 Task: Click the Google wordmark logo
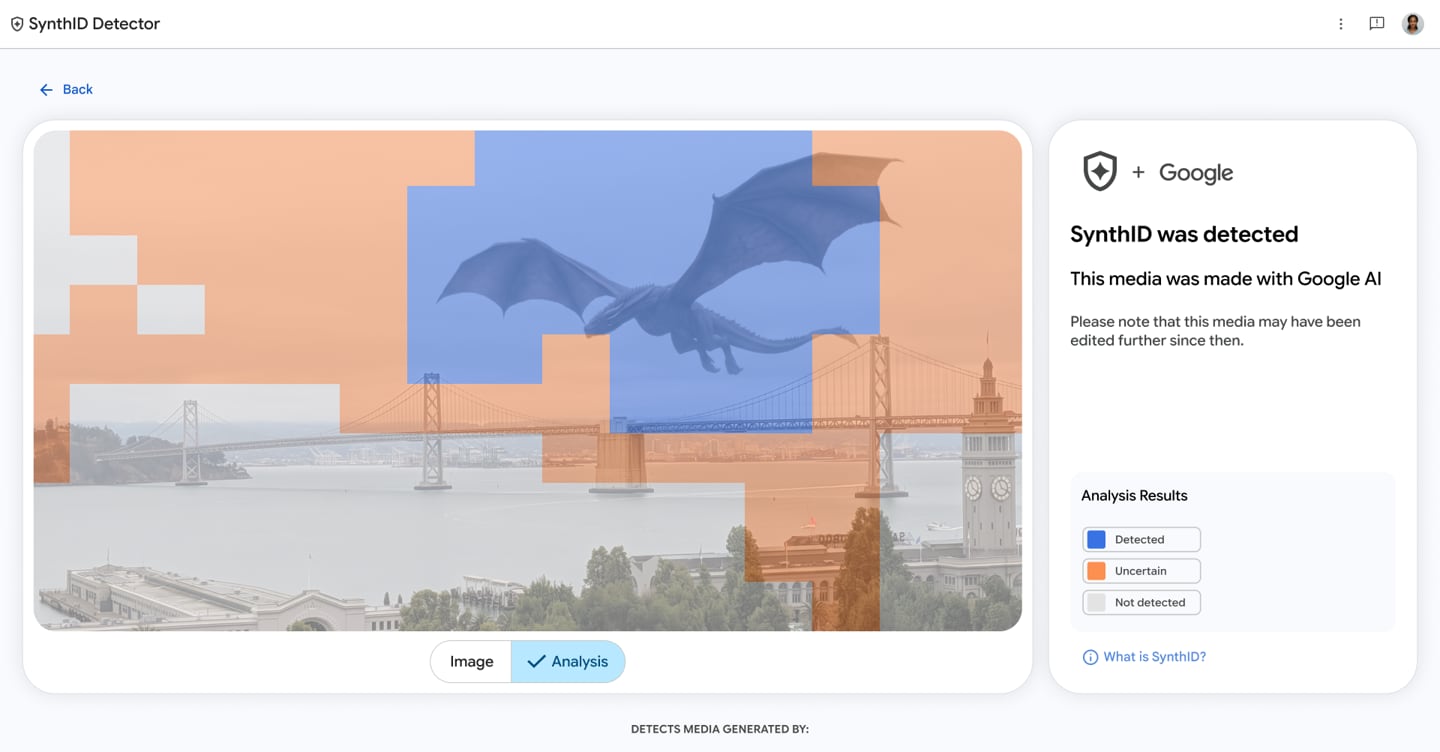(1196, 173)
